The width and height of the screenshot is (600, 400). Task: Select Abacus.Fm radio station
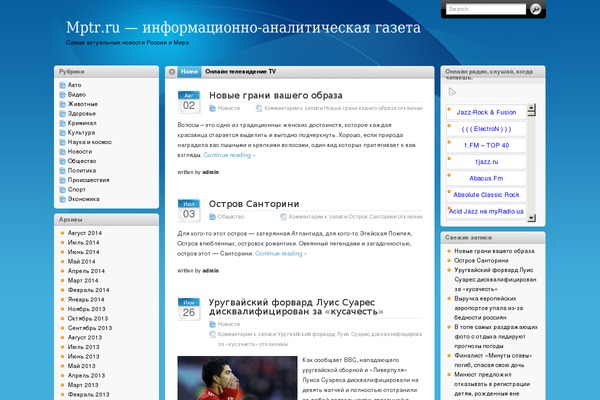(x=486, y=178)
